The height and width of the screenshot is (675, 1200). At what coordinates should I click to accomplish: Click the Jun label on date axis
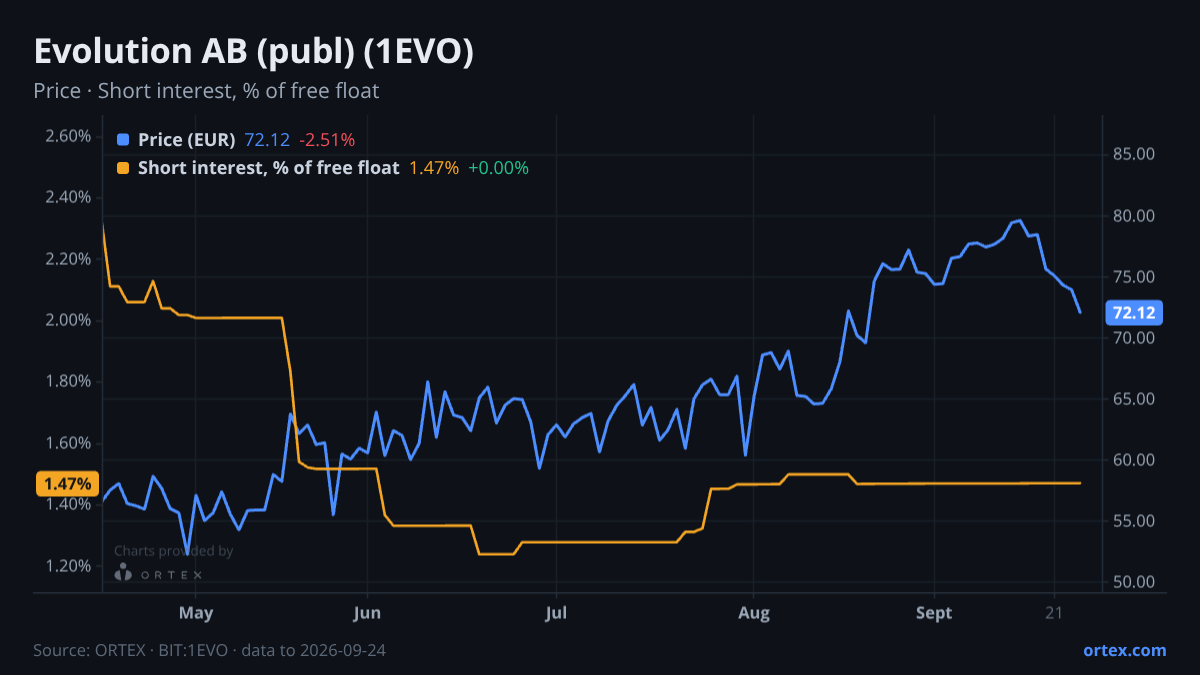367,612
